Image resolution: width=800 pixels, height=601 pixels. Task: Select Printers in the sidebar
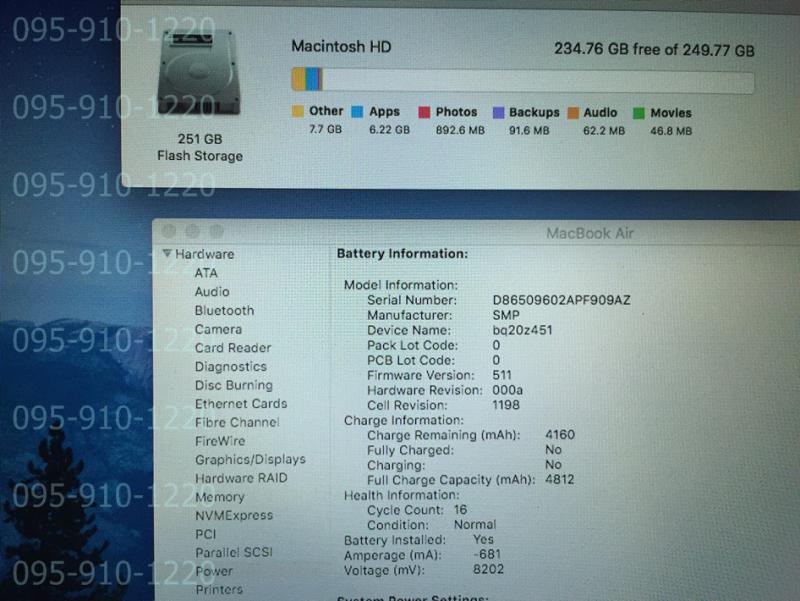(x=219, y=589)
